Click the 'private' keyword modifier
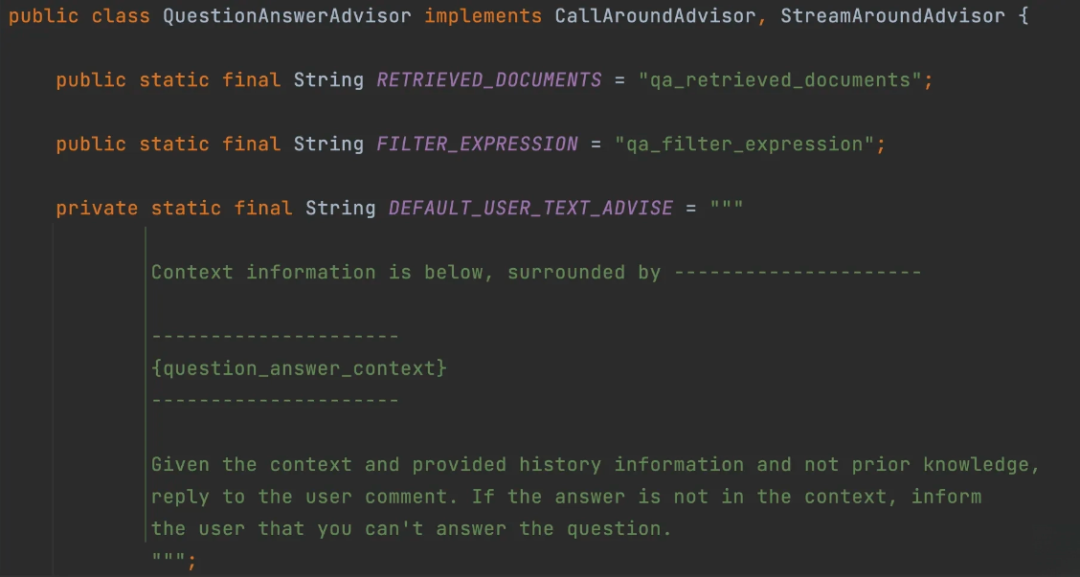This screenshot has height=577, width=1080. [x=96, y=208]
